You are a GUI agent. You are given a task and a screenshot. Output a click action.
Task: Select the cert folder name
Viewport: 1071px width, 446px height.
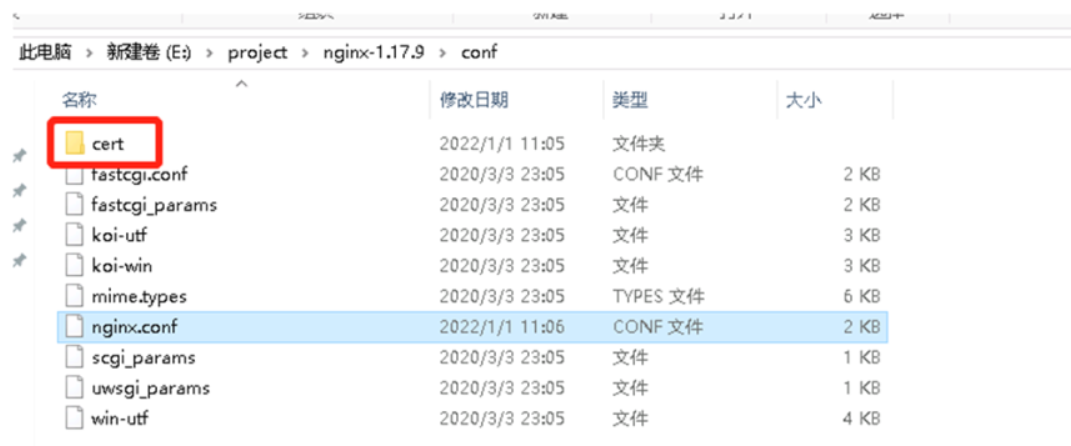pyautogui.click(x=108, y=144)
